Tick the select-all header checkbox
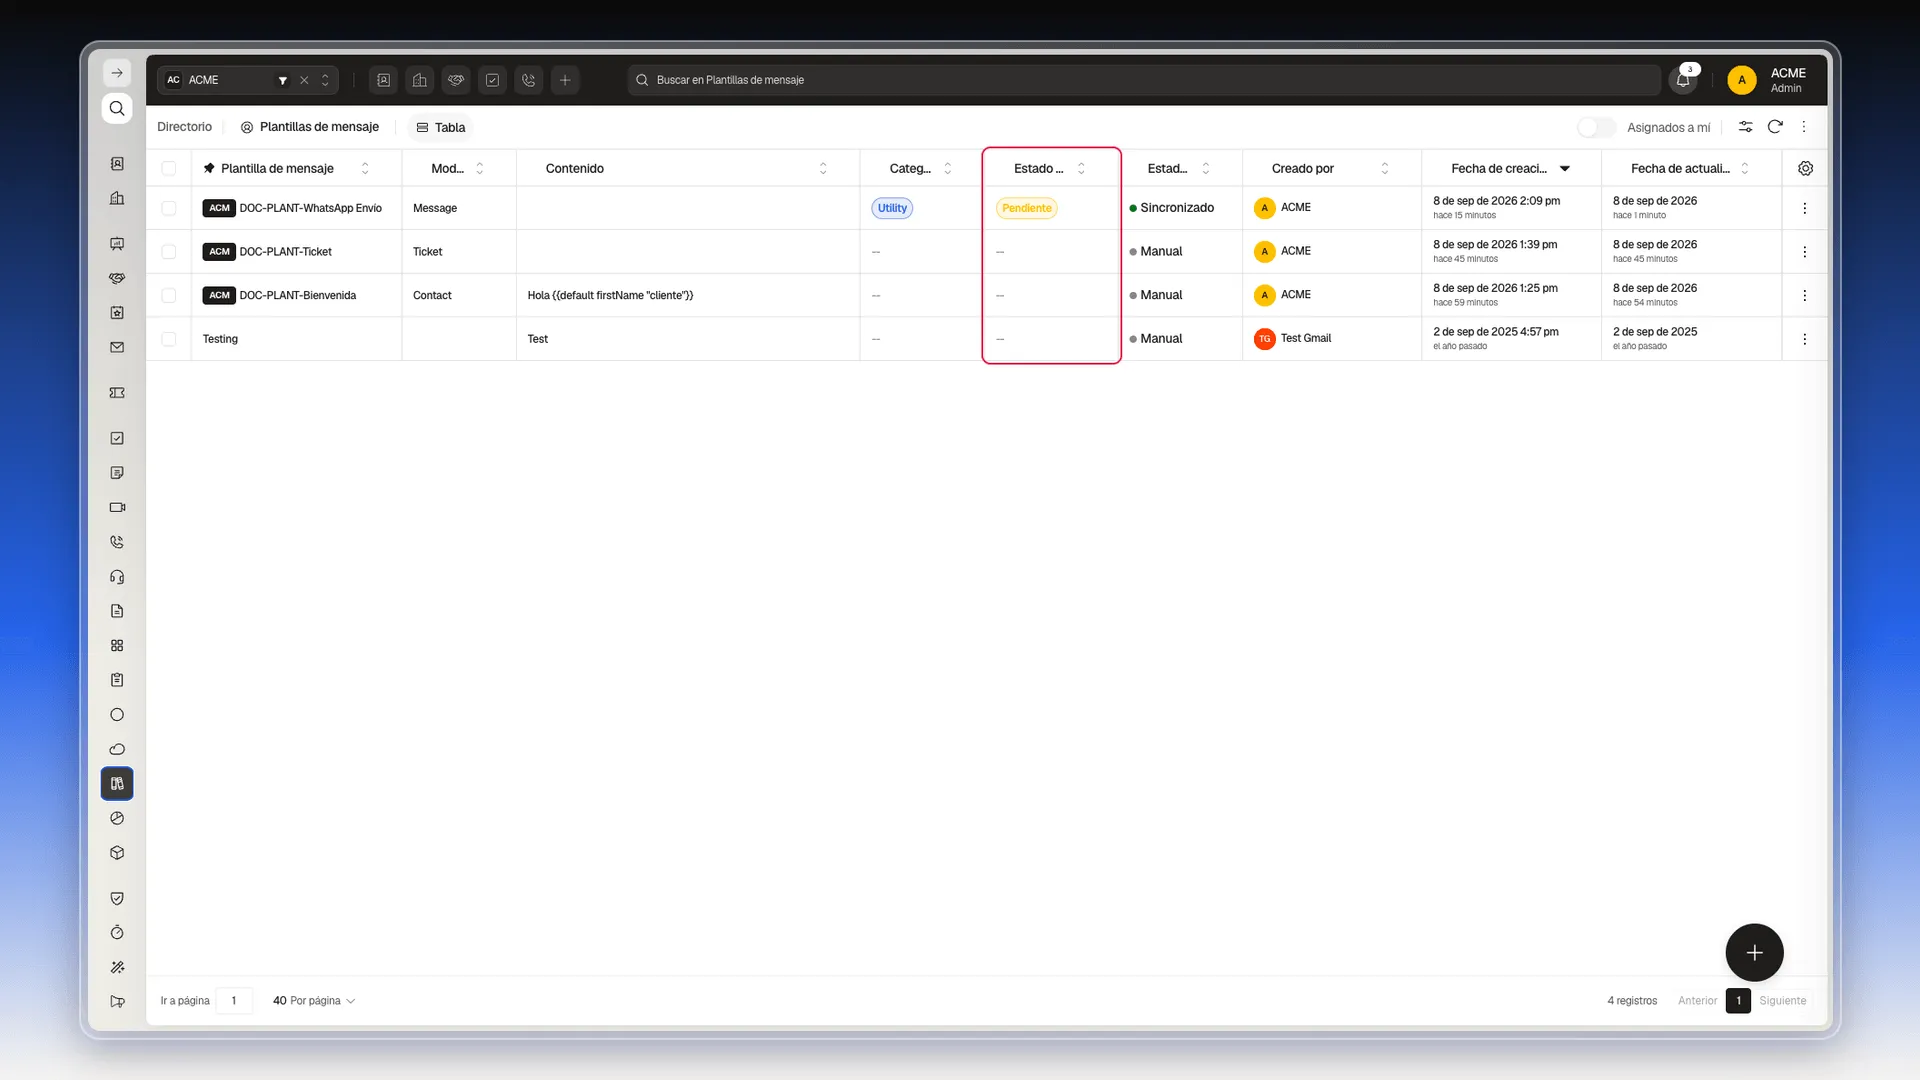This screenshot has height=1080, width=1920. 169,168
